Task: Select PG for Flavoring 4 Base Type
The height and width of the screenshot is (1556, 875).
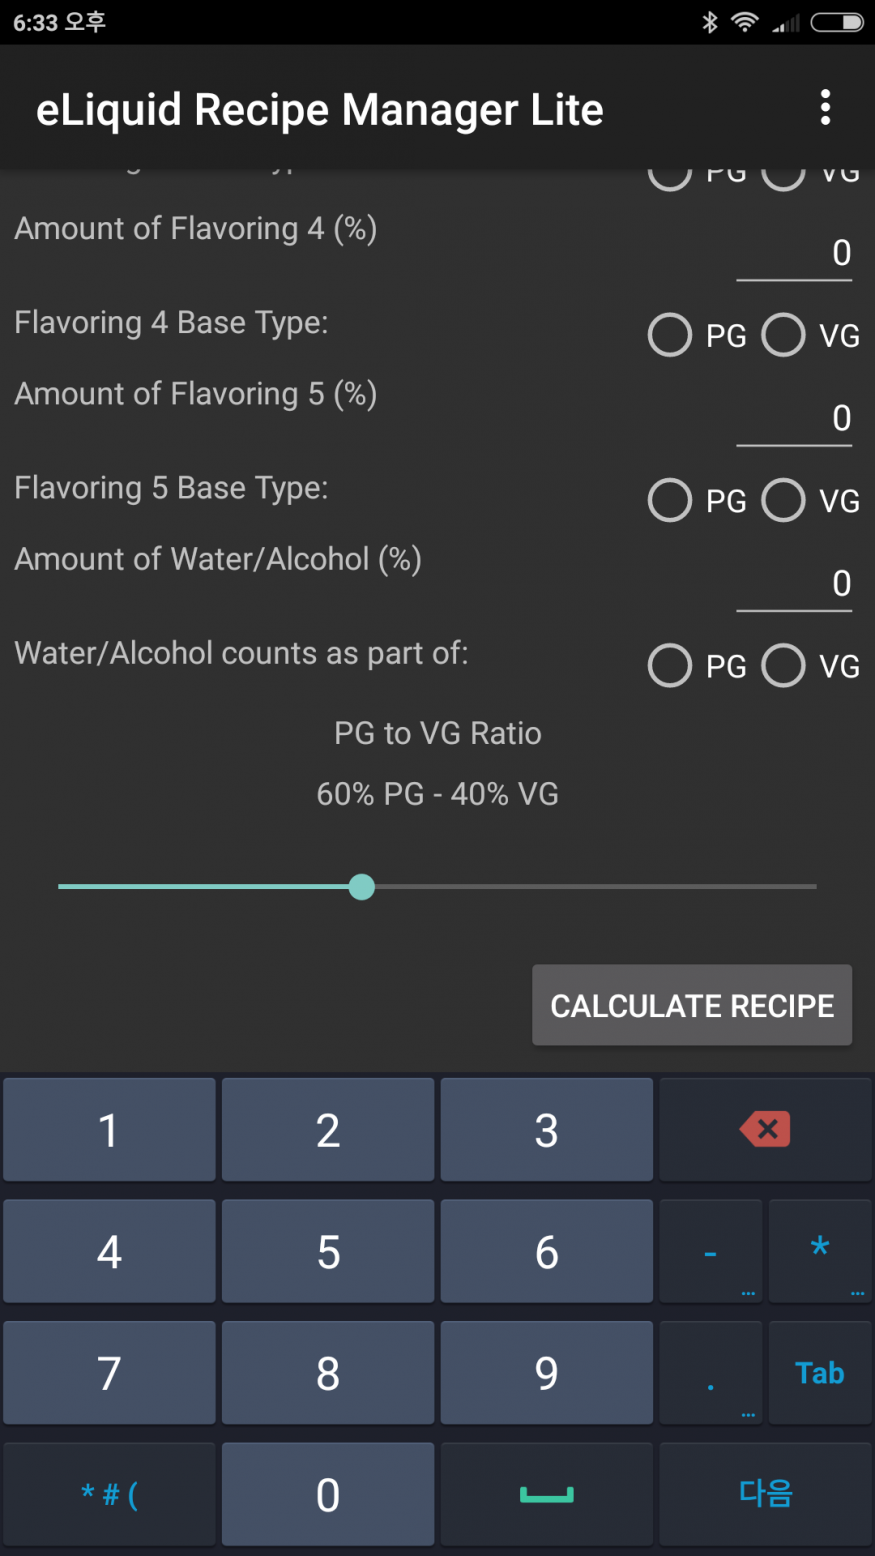Action: pyautogui.click(x=697, y=335)
